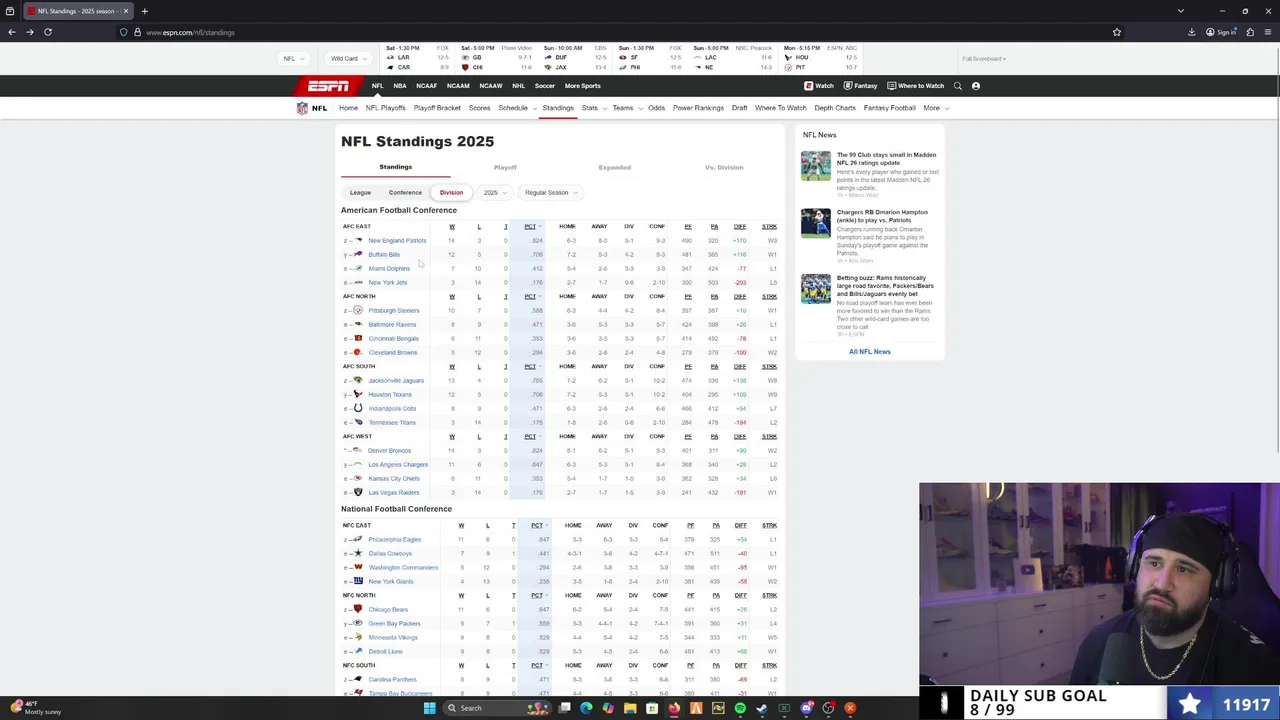Screen dimensions: 1280x720
Task: Expand the NFL league dropdown in the scoreboard
Action: tap(293, 58)
